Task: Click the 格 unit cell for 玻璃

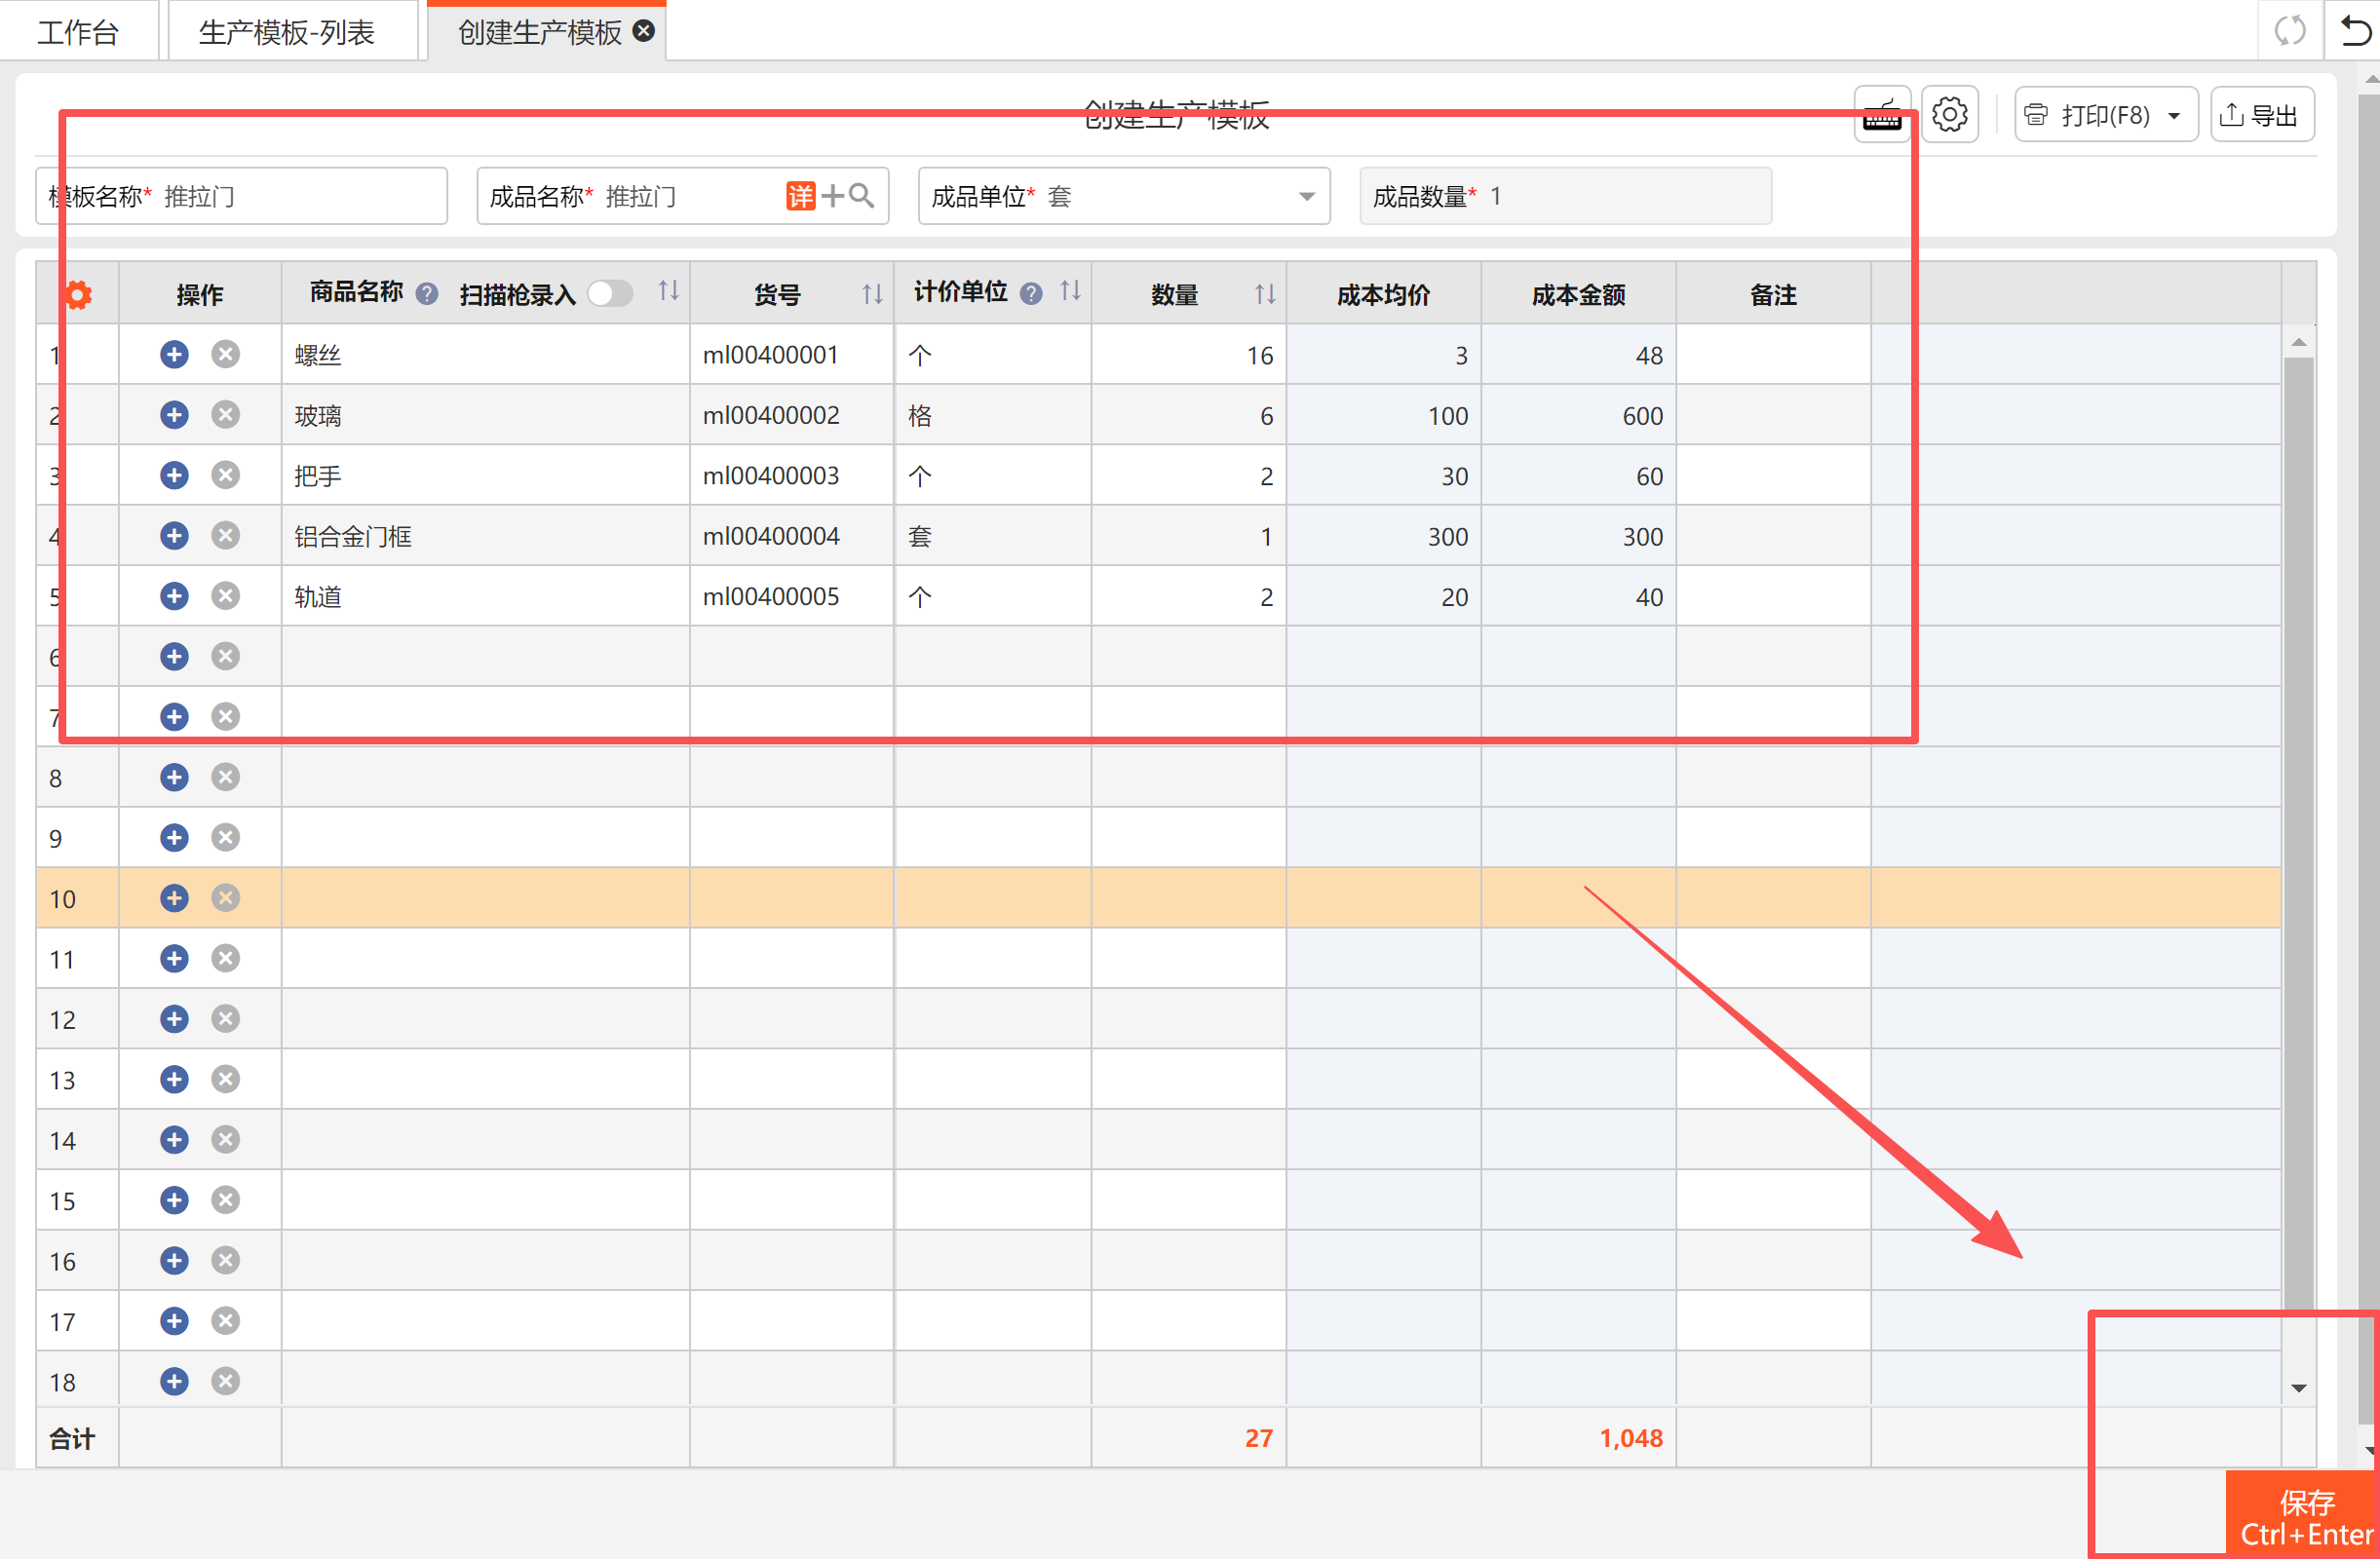Action: point(993,415)
